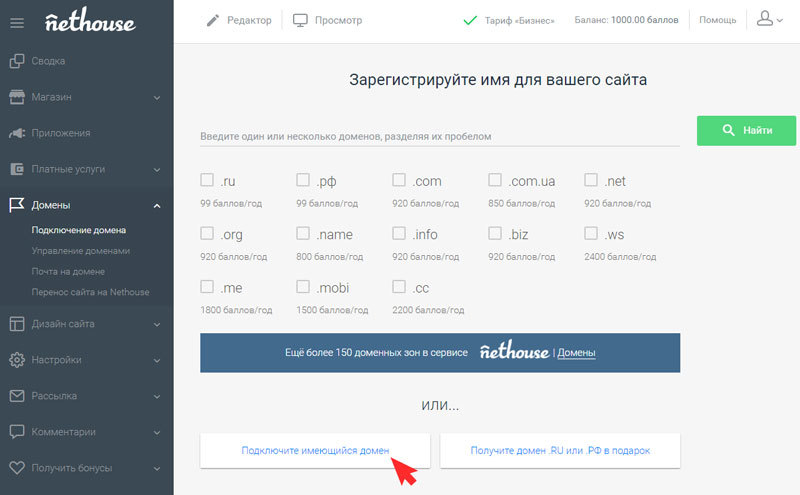Expand the Рассылка section chevron
Screen dimensions: 800x495
click(x=157, y=397)
